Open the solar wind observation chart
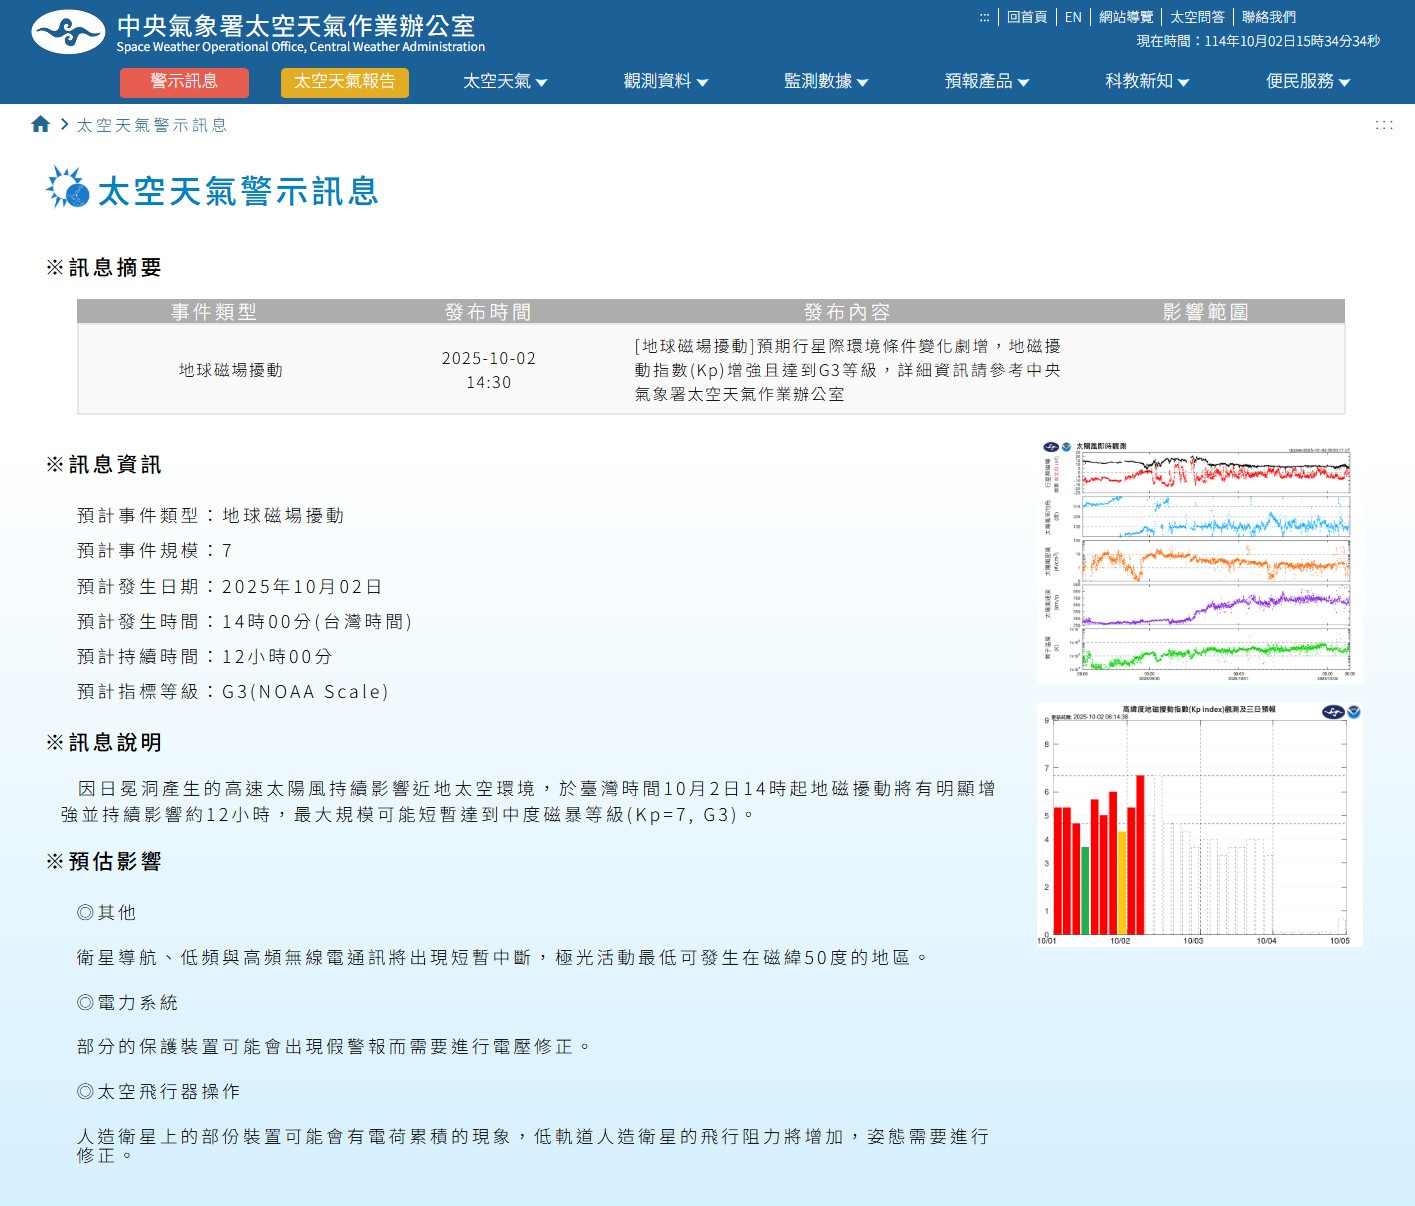The width and height of the screenshot is (1415, 1206). [1199, 562]
